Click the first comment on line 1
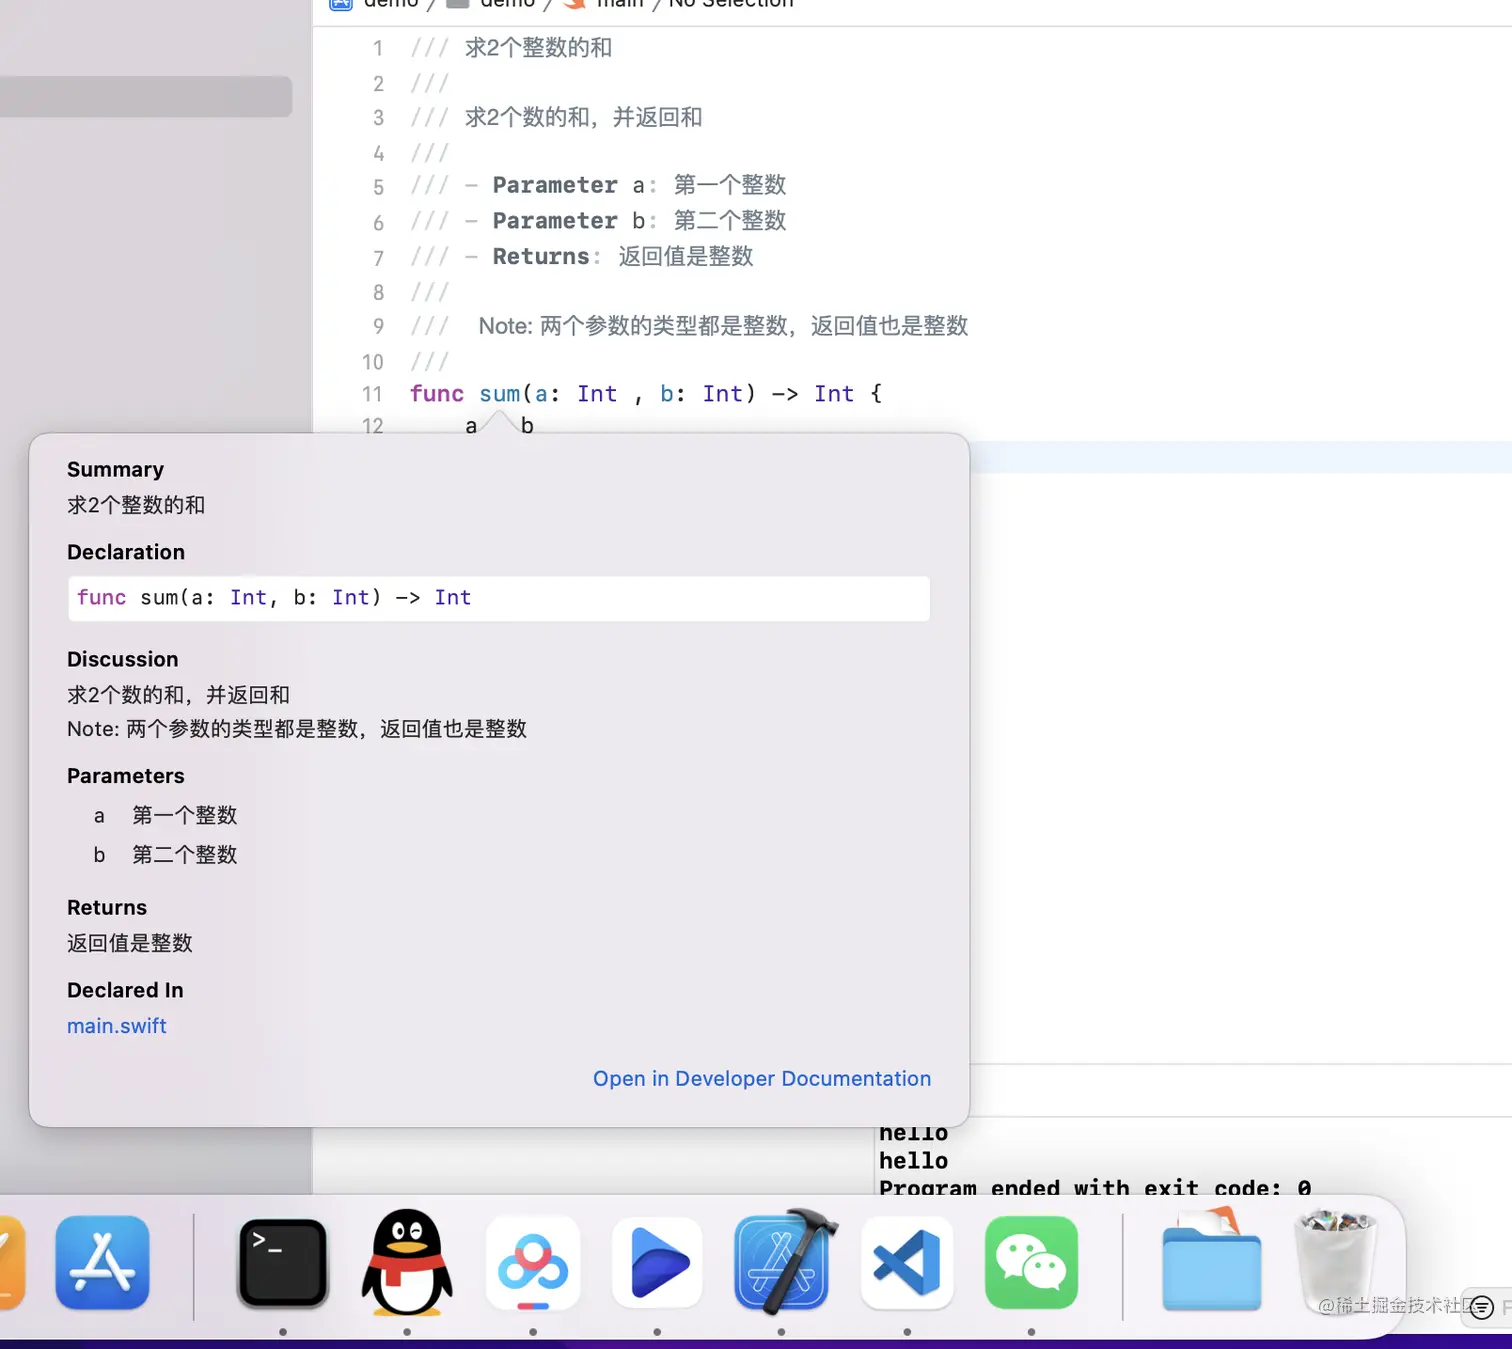This screenshot has height=1349, width=1512. [x=511, y=48]
